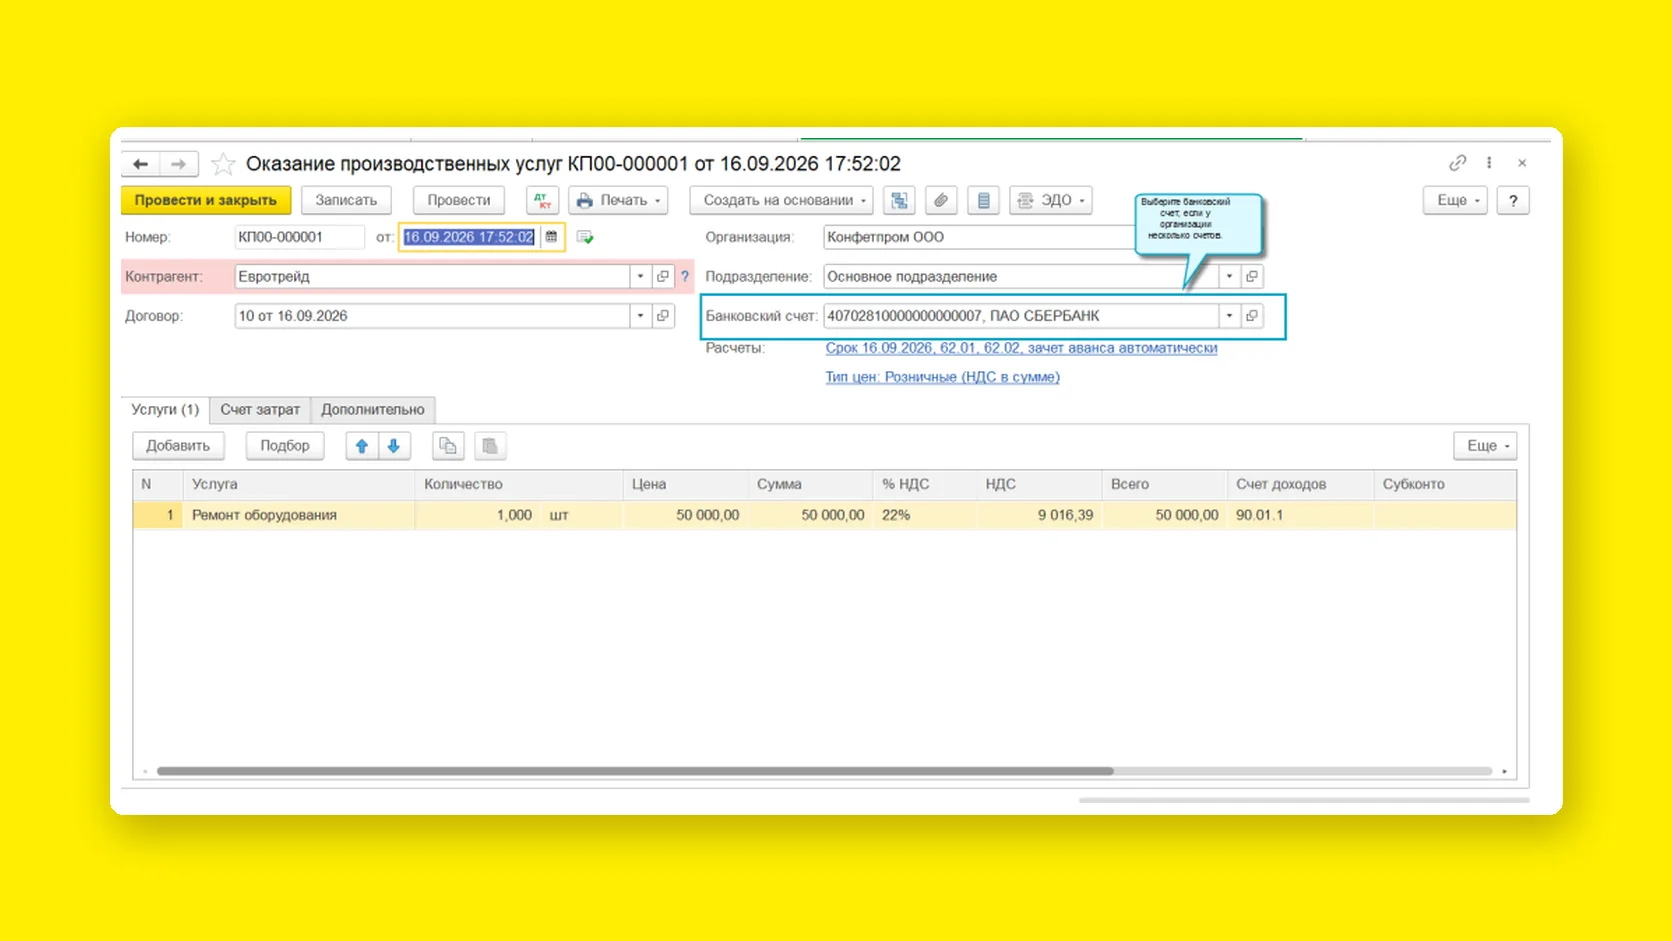Add document to favorites with the star
This screenshot has height=941, width=1672.
(223, 164)
